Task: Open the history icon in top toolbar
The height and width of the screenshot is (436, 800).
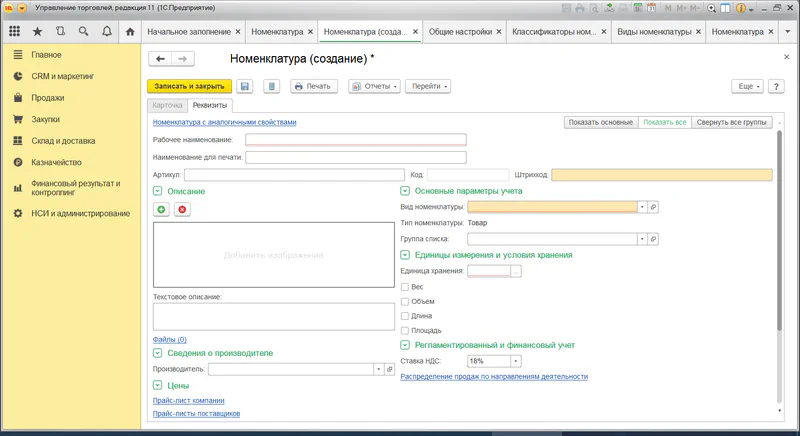Action: pyautogui.click(x=61, y=31)
